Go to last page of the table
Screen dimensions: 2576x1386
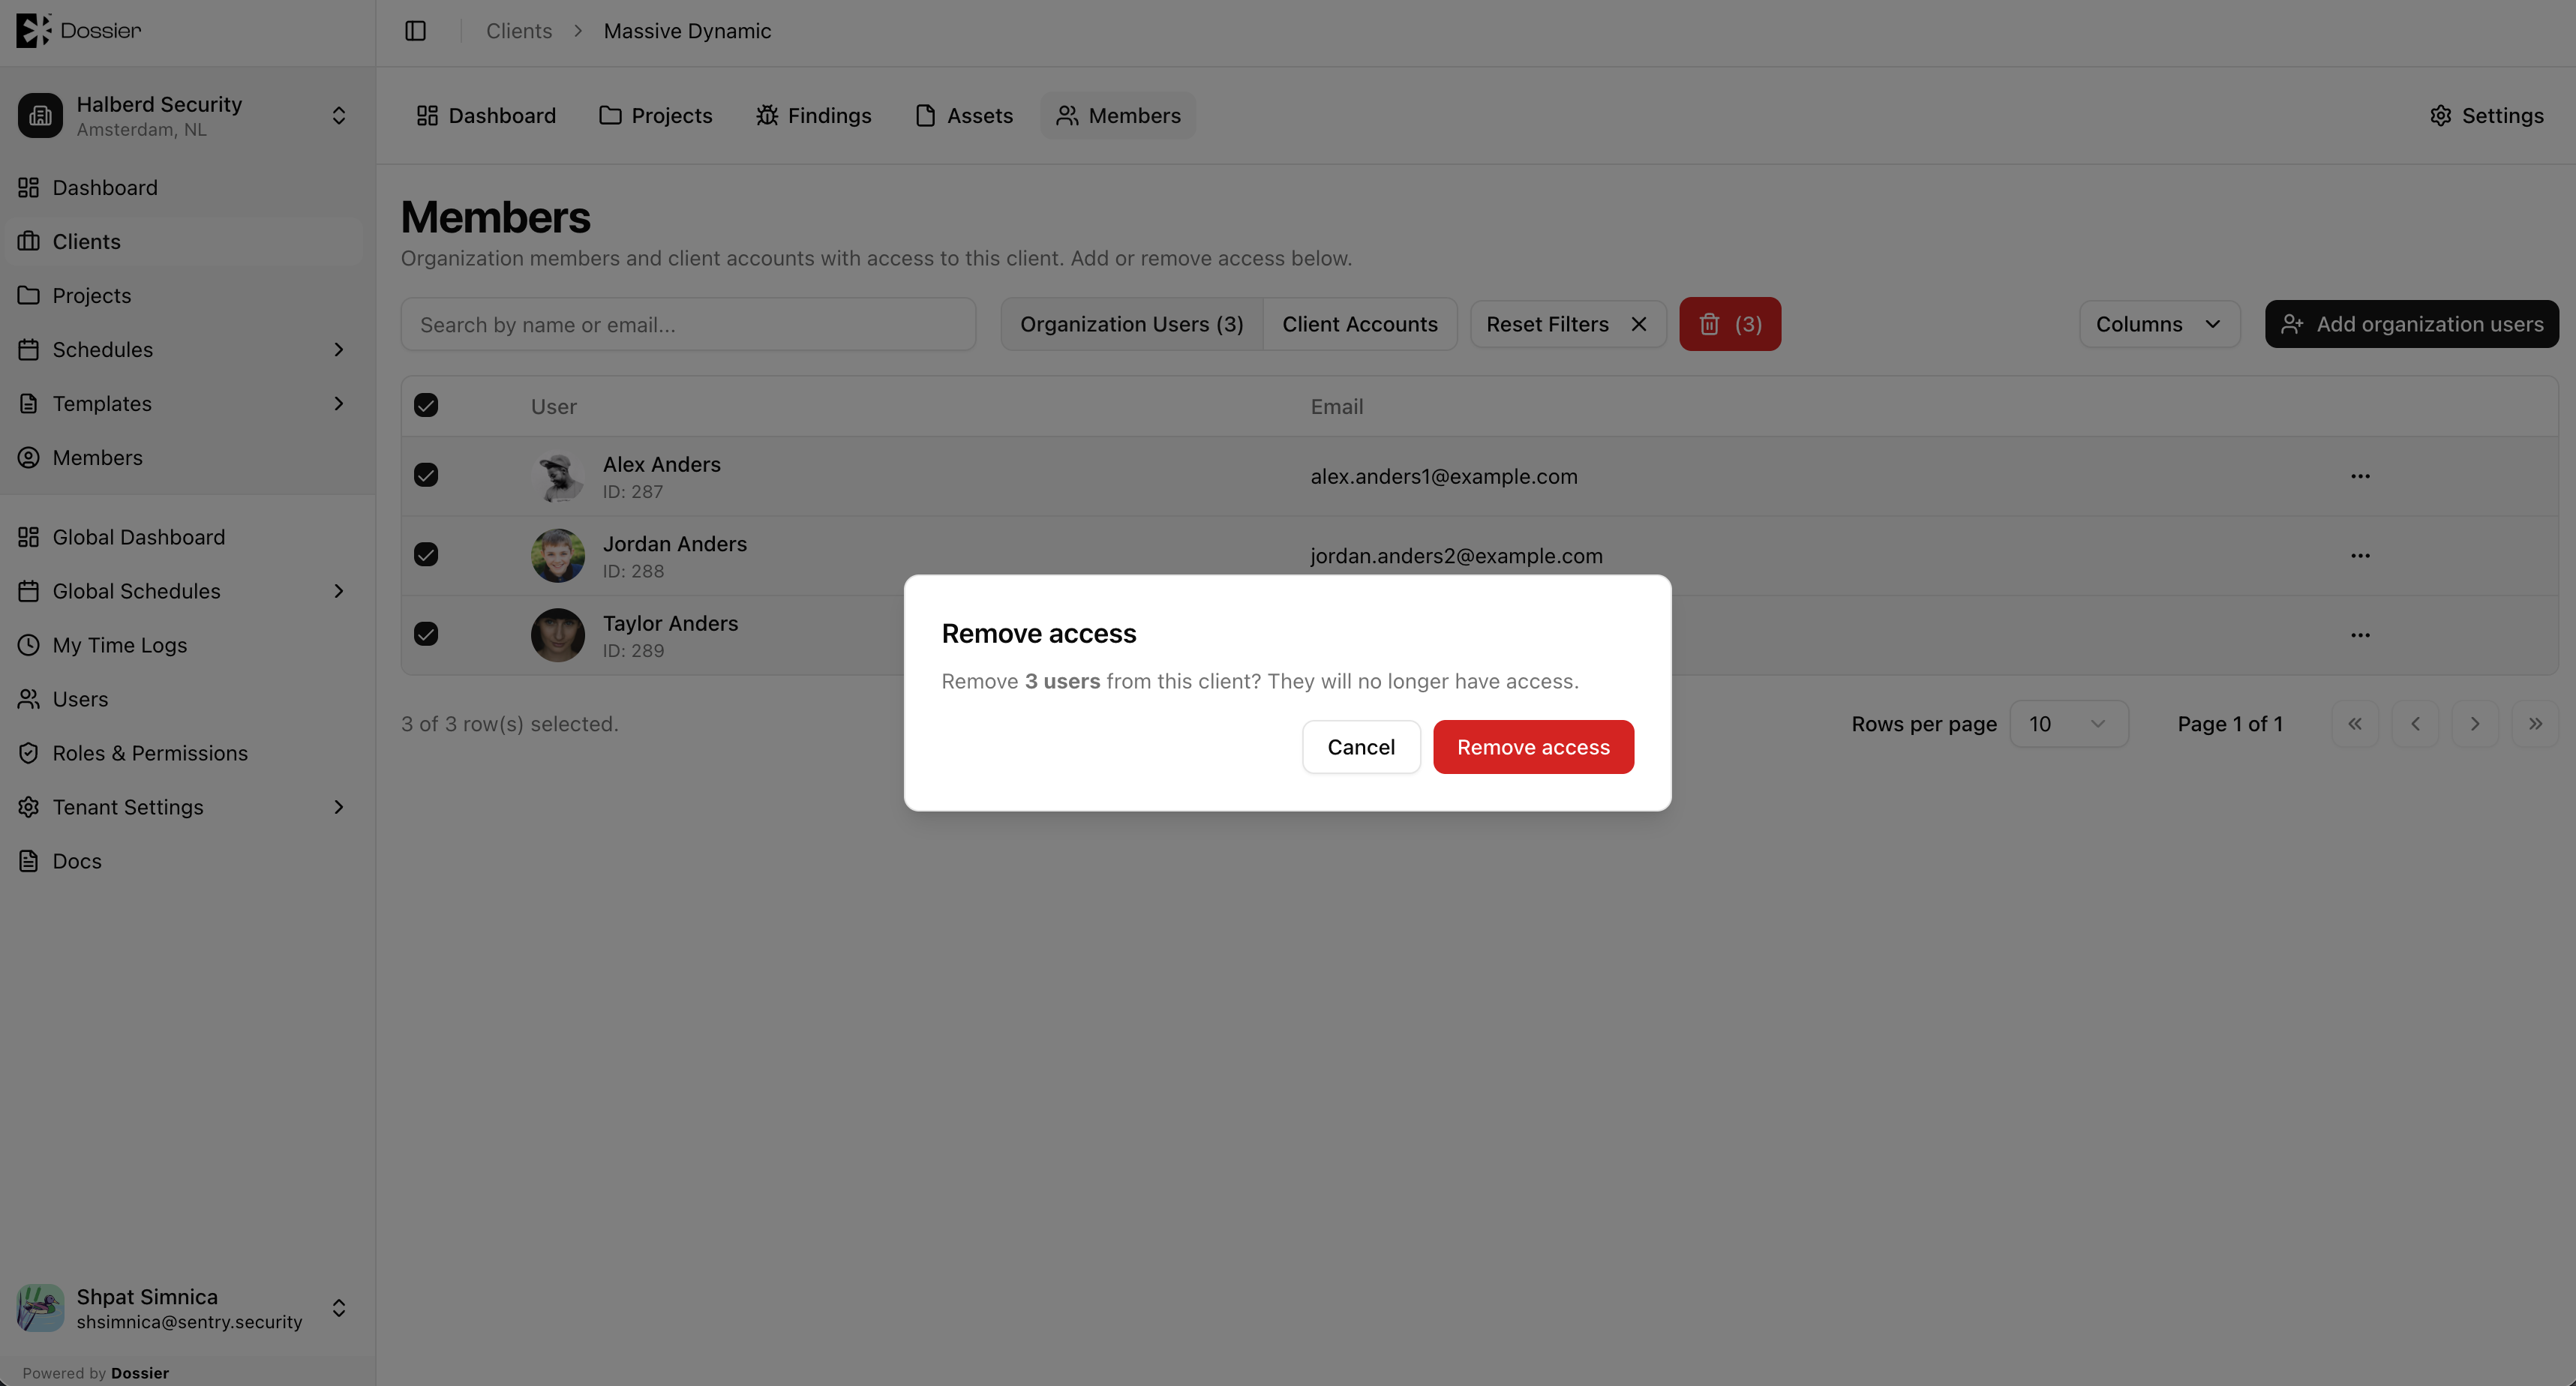click(2535, 724)
